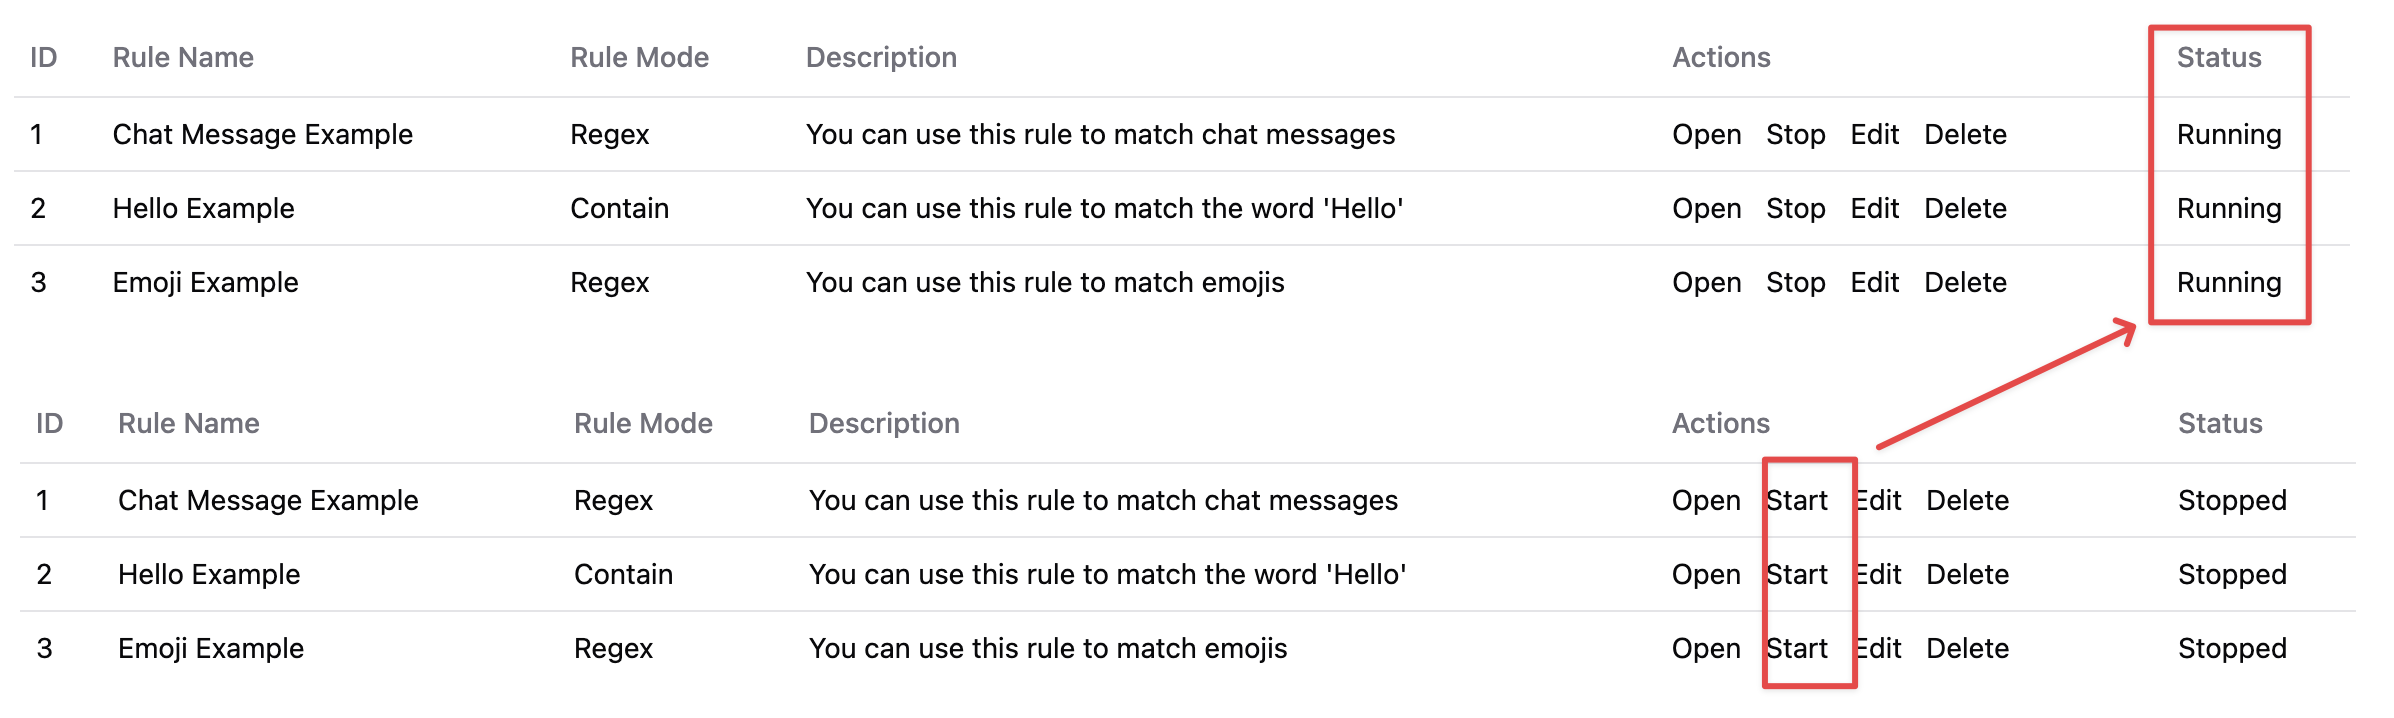Image resolution: width=2394 pixels, height=718 pixels.
Task: Open the stopped Hello Example rule
Action: [x=1706, y=575]
